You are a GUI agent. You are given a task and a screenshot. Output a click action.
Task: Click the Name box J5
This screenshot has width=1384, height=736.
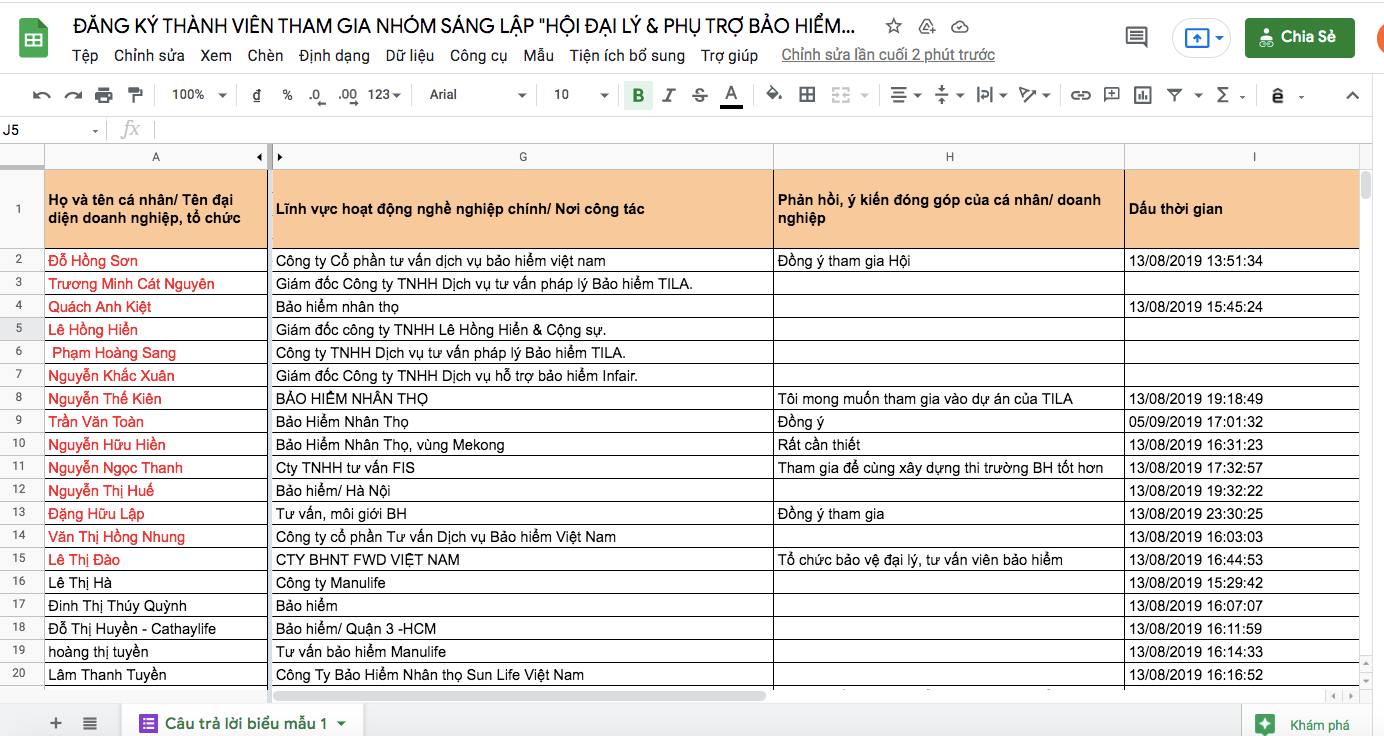(x=53, y=130)
